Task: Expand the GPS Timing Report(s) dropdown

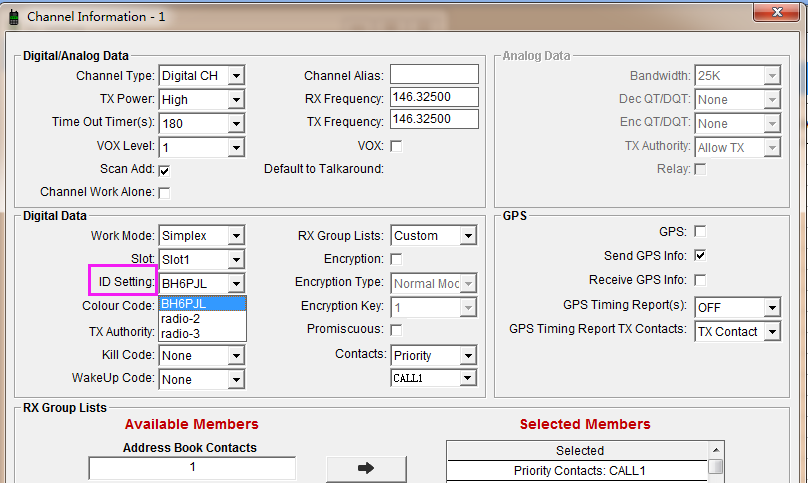Action: coord(771,307)
